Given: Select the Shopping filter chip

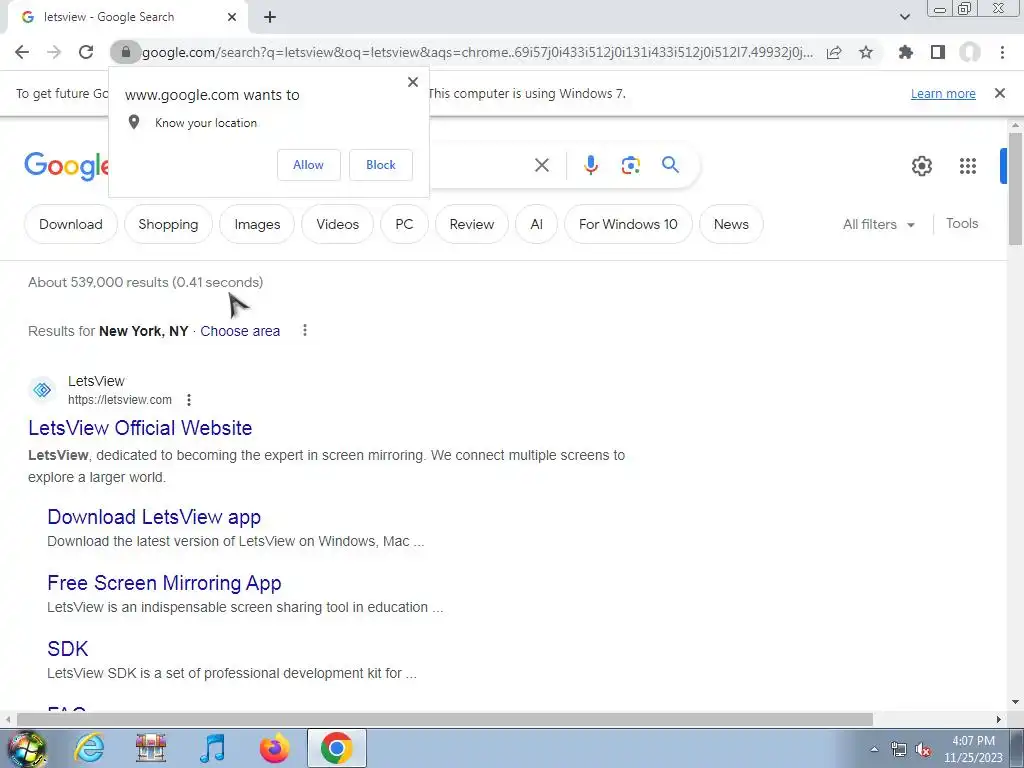Looking at the screenshot, I should click(168, 224).
